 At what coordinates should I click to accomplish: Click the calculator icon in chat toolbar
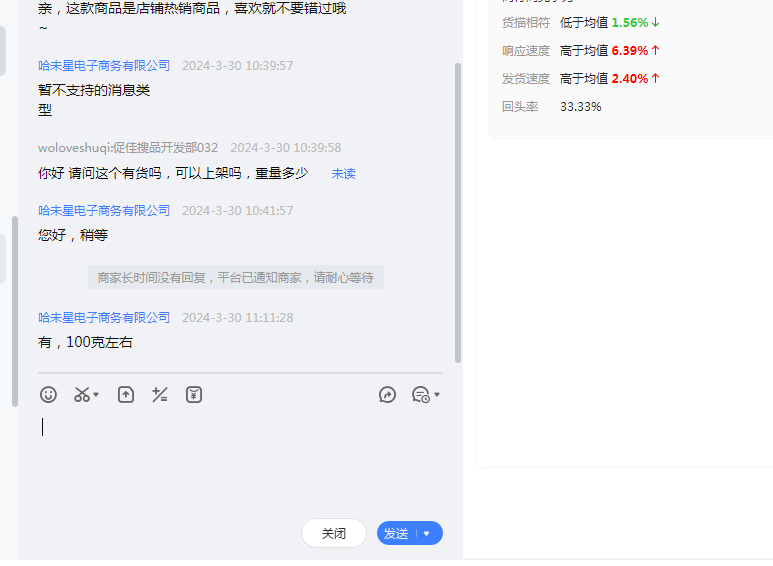tap(160, 395)
